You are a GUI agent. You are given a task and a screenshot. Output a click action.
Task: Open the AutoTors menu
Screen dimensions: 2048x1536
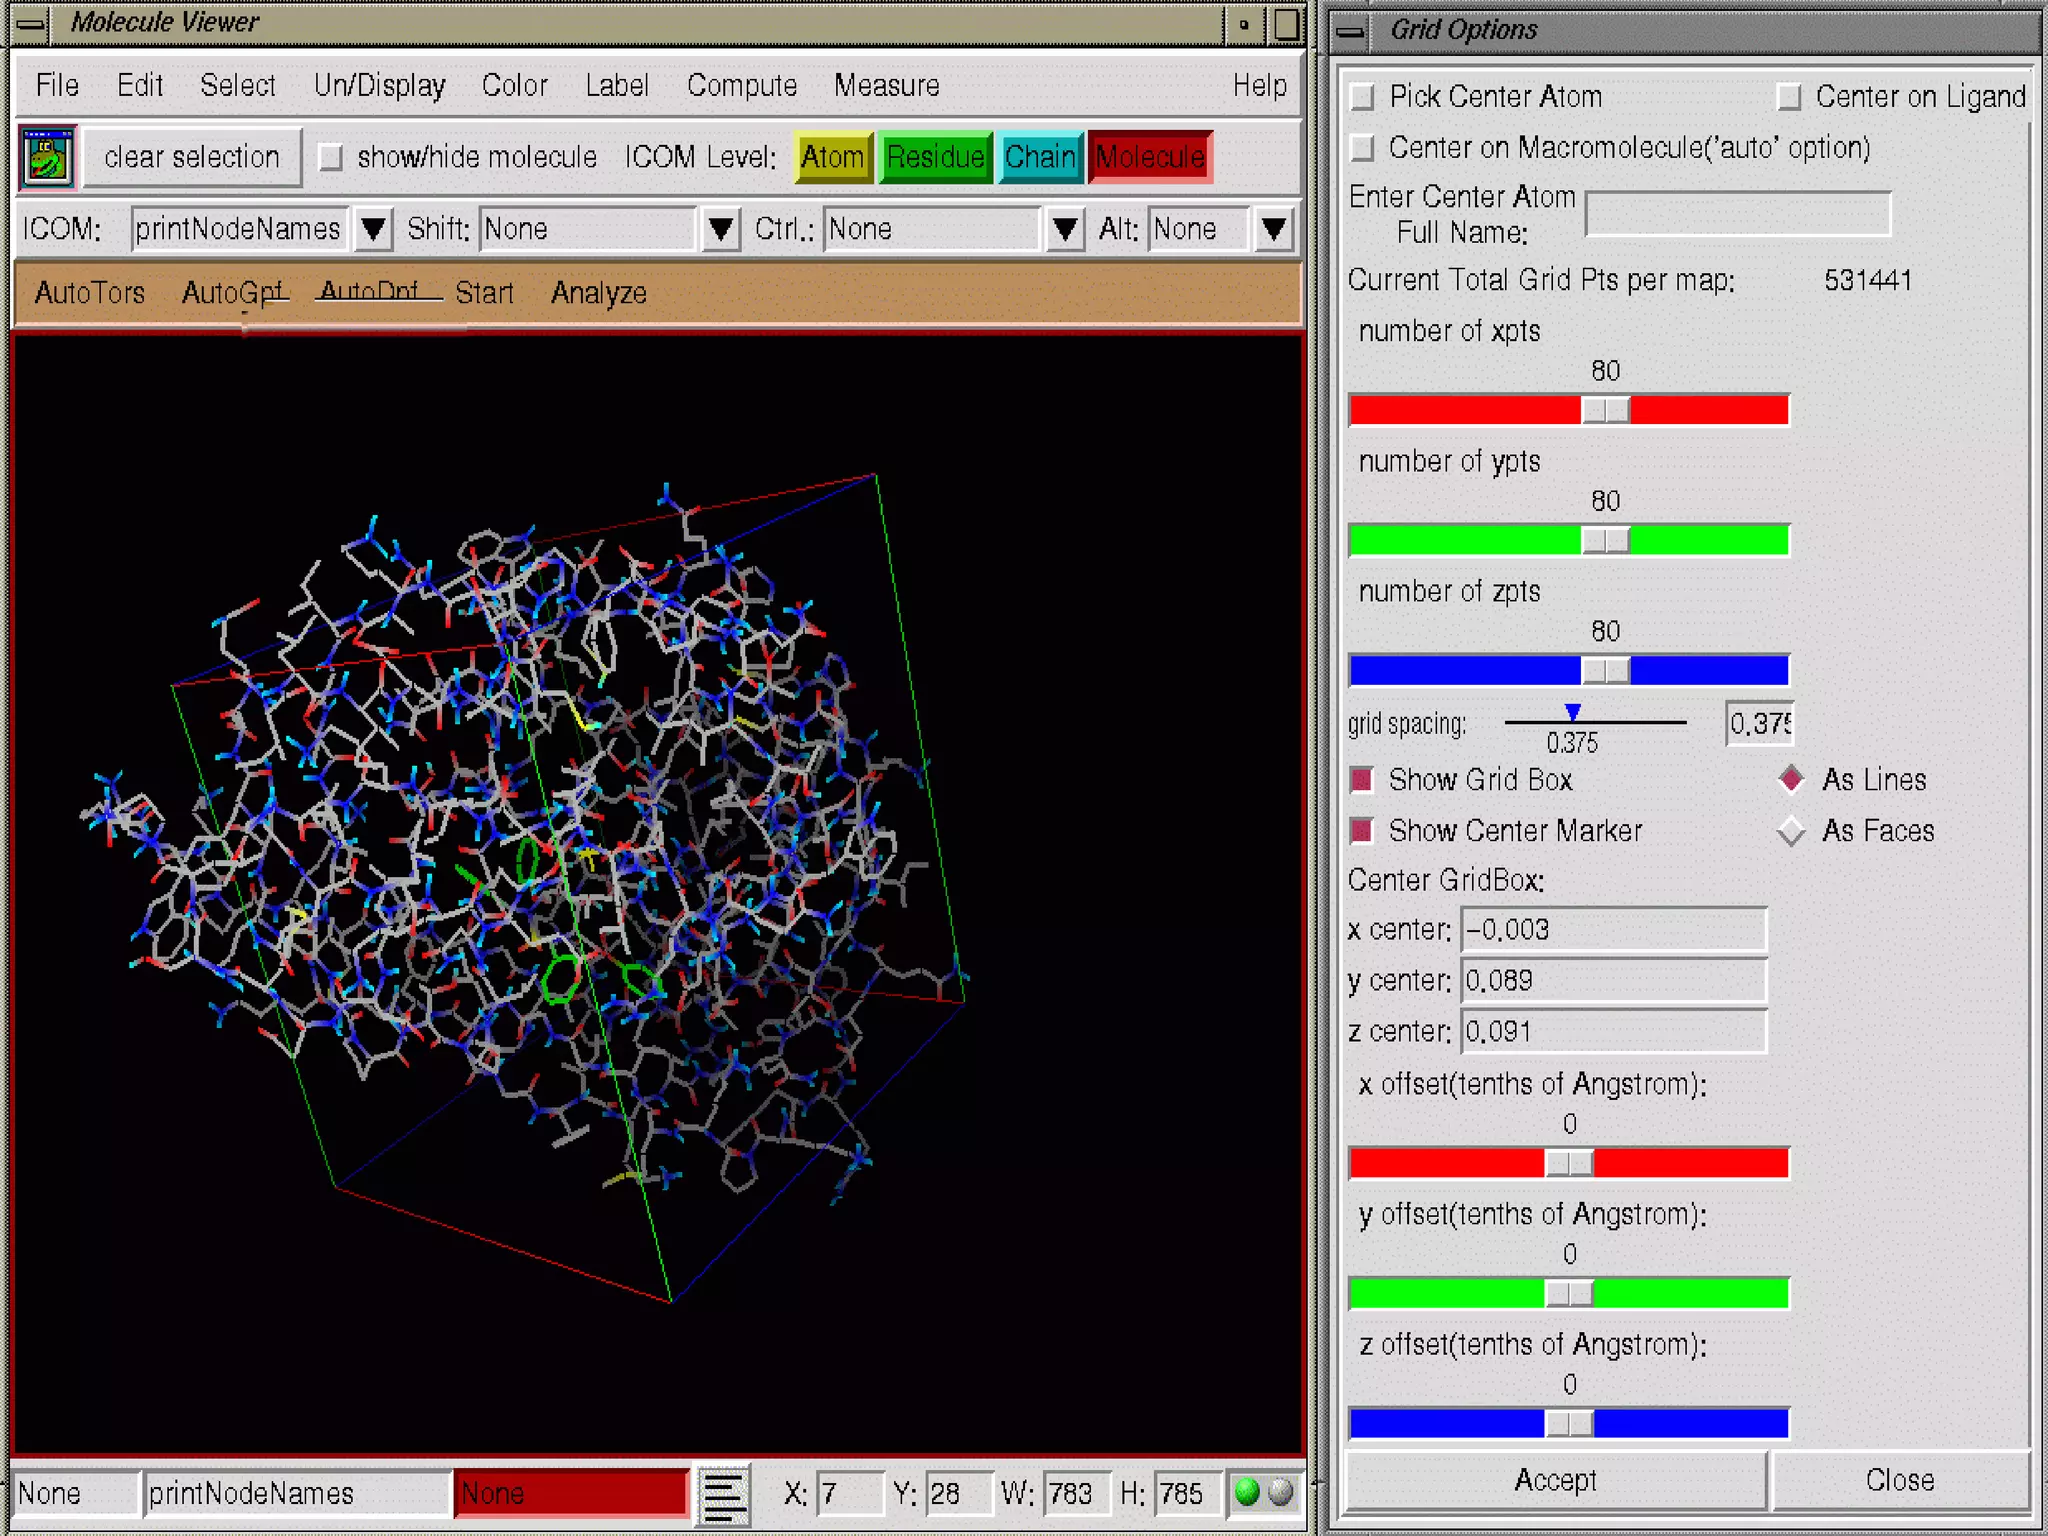(x=89, y=293)
